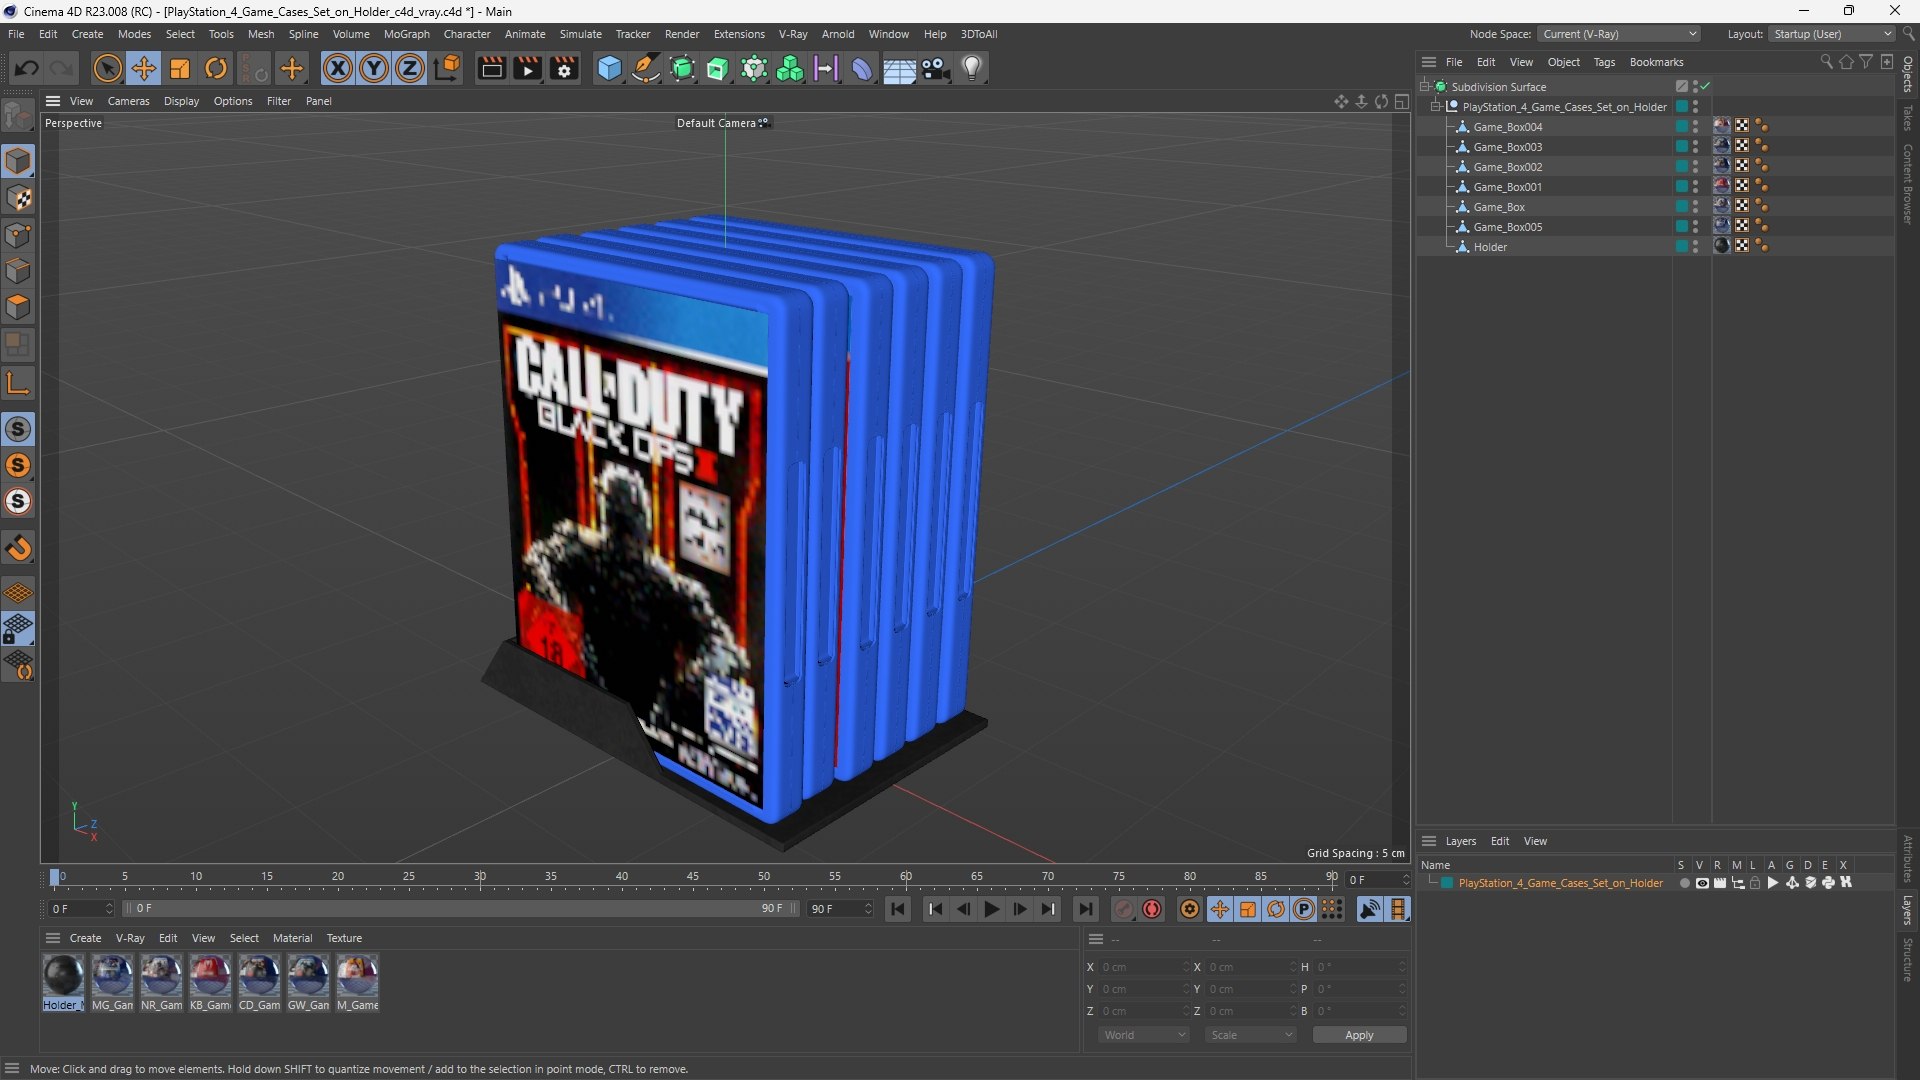Open Object Manager Tags menu
1920x1080 pixels.
click(x=1604, y=62)
